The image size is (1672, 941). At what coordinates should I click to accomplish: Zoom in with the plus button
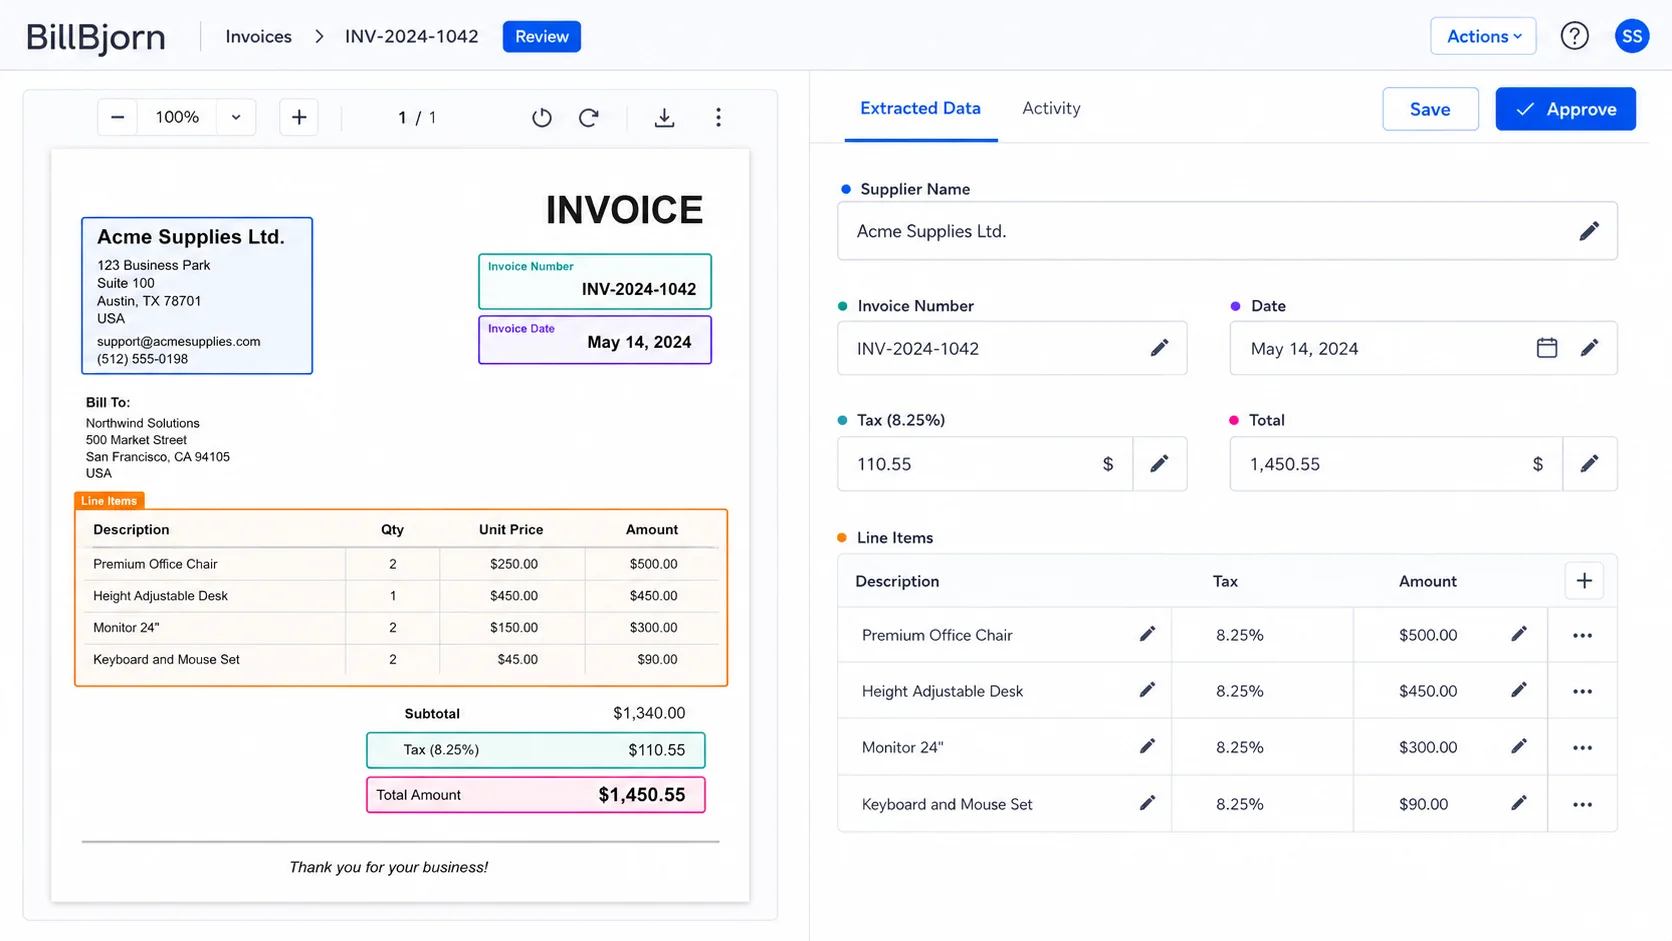tap(299, 117)
